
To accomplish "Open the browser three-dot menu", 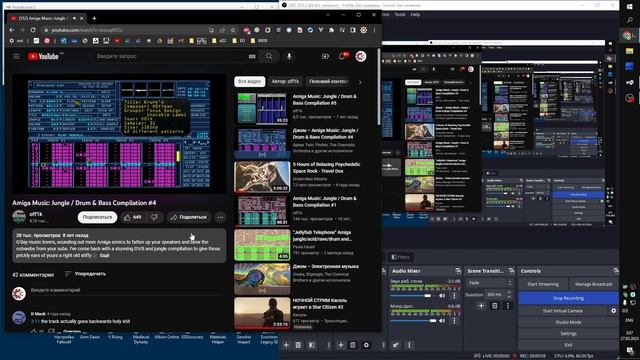I will pyautogui.click(x=374, y=30).
